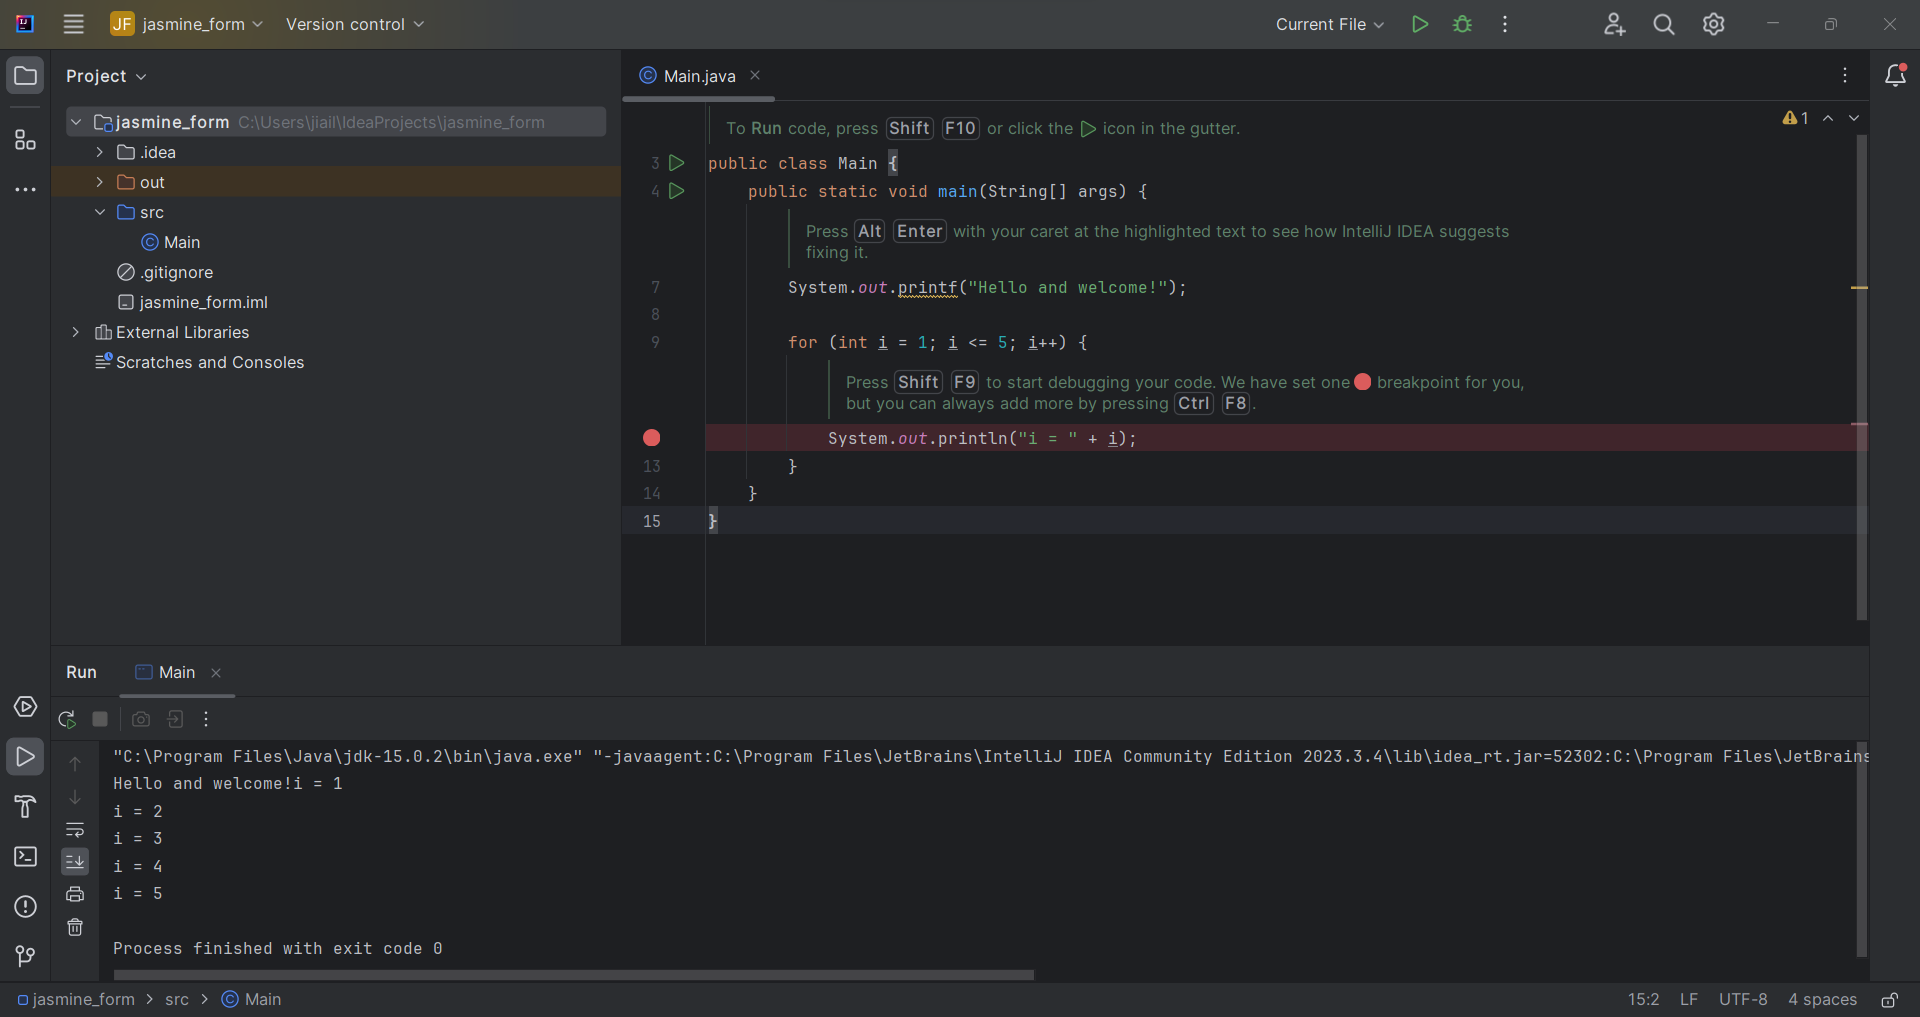Screen dimensions: 1920x1017
Task: Open the Services tool window
Action: 25,707
